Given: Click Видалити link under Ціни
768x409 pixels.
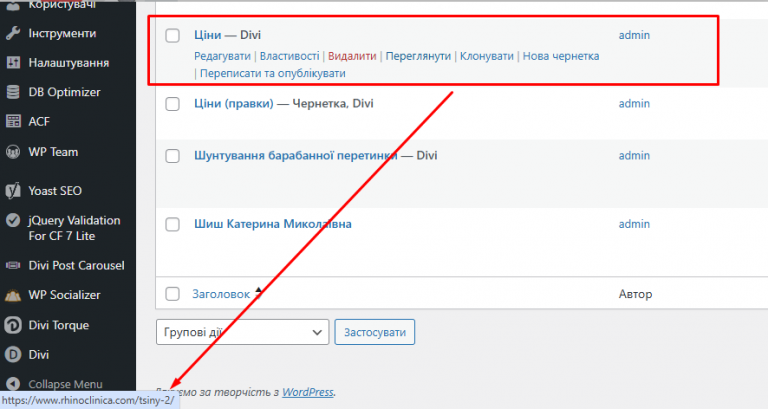Looking at the screenshot, I should (352, 56).
